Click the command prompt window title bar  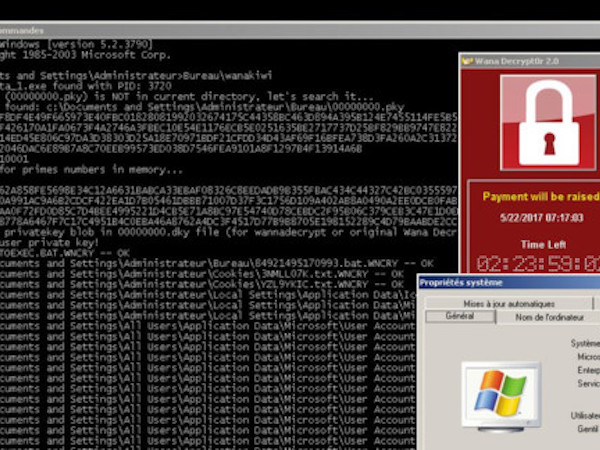coord(300,30)
